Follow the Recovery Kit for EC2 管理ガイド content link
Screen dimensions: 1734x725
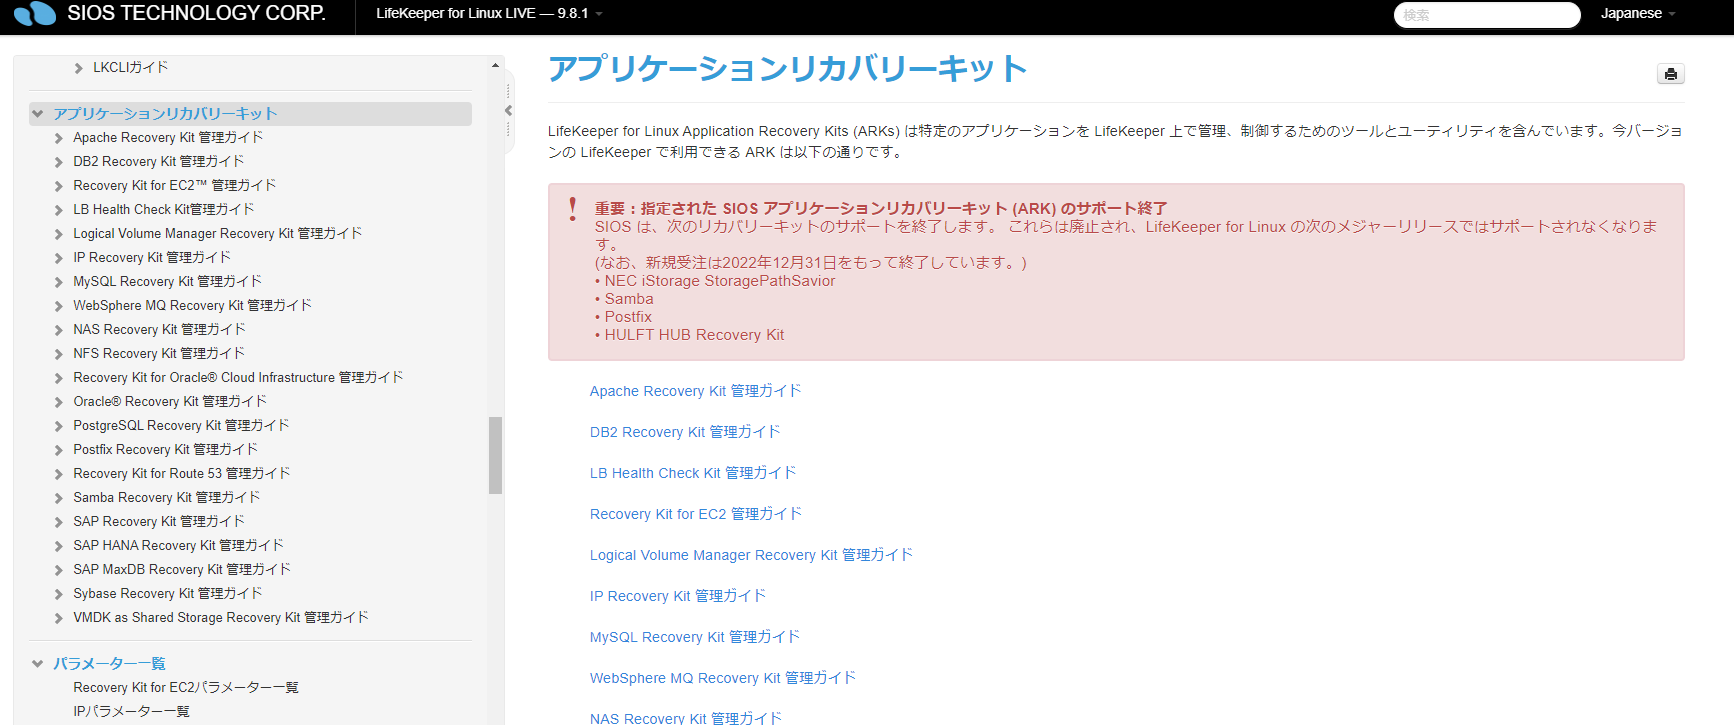point(696,514)
